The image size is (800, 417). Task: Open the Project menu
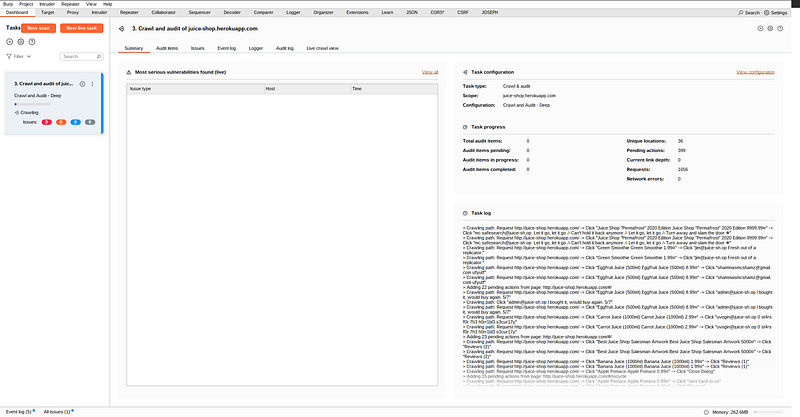click(x=26, y=4)
